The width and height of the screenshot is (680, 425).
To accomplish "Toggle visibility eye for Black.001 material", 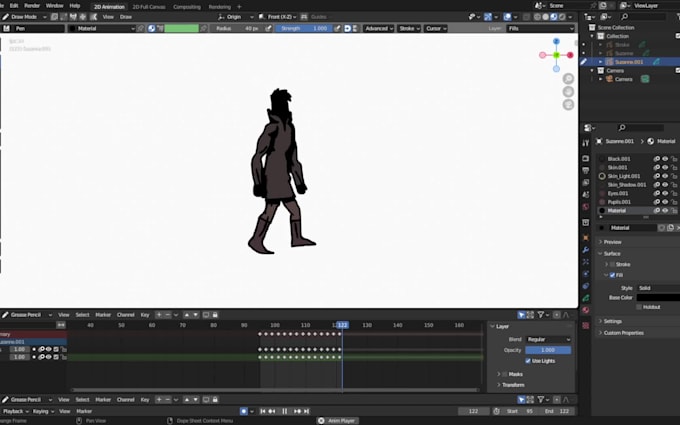I will [x=665, y=159].
